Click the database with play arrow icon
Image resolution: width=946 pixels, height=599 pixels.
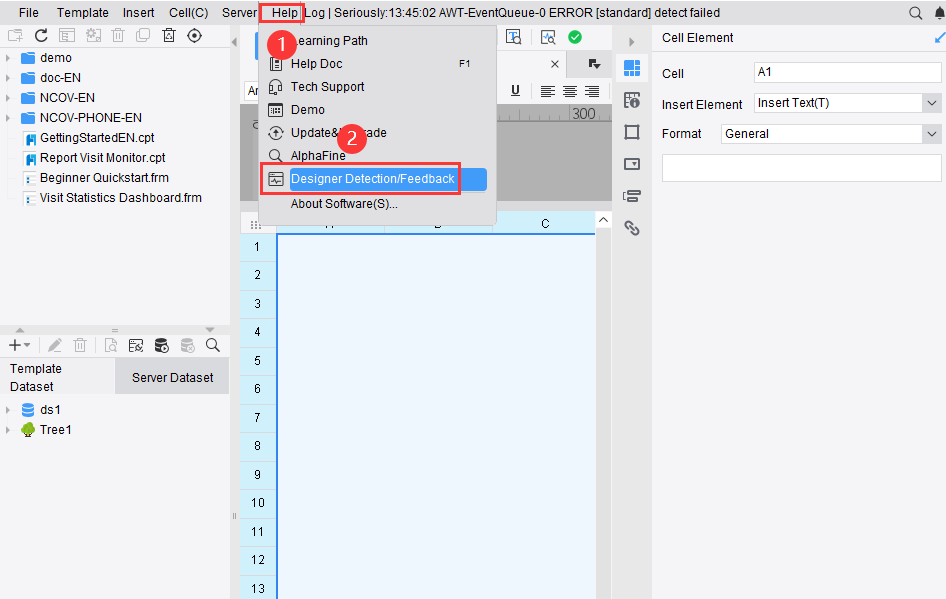162,345
